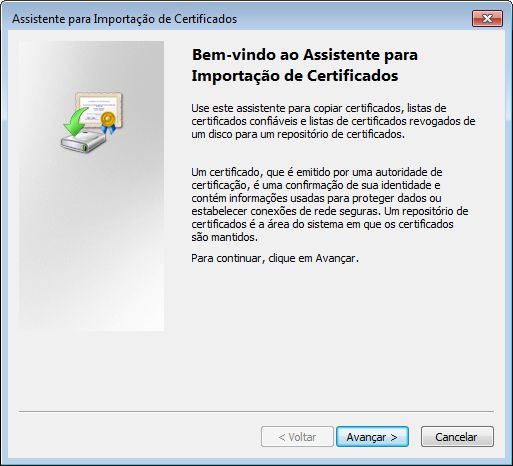Click the Avançar > button

tap(372, 437)
